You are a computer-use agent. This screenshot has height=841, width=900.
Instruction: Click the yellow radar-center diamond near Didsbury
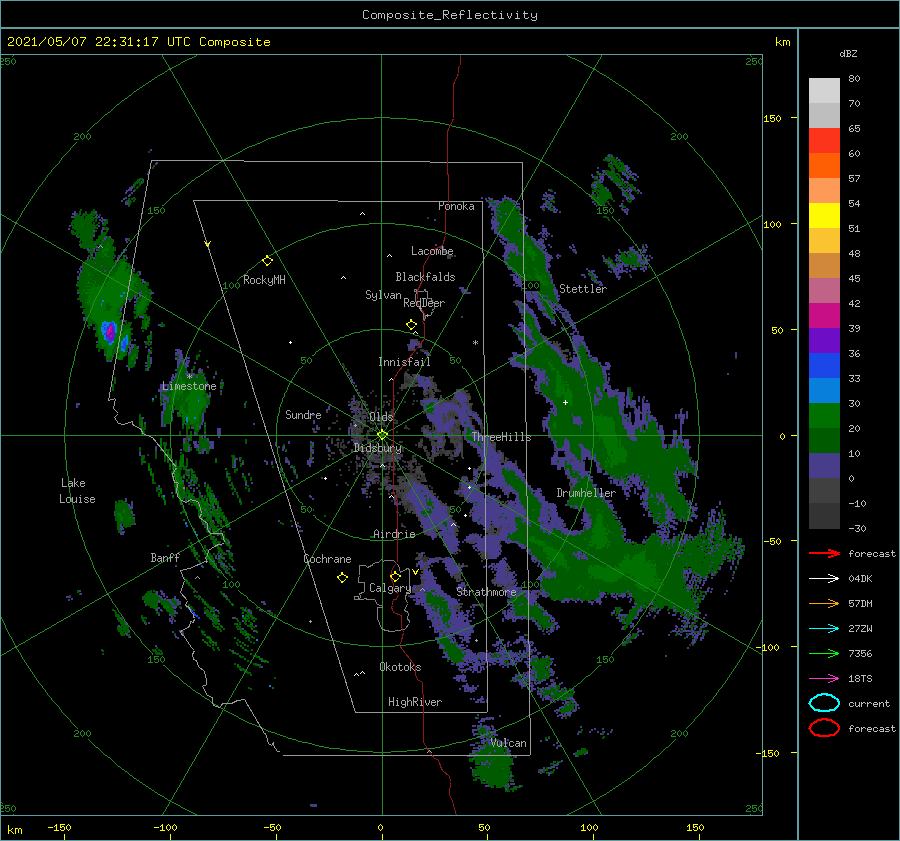(382, 435)
